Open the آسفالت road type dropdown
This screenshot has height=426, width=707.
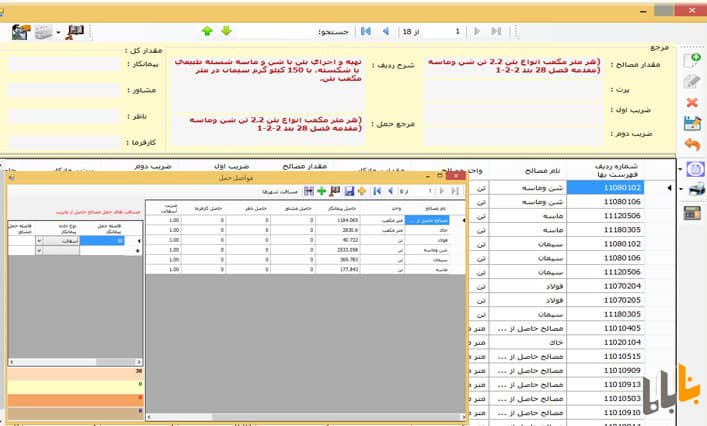(x=39, y=241)
